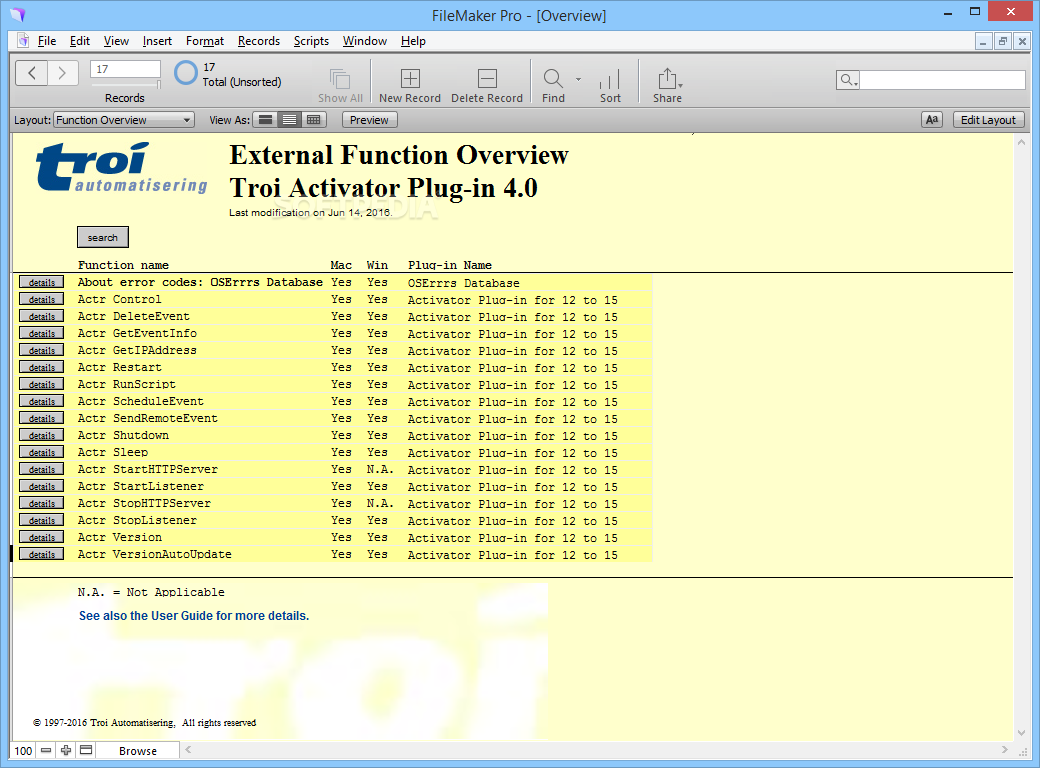Open the Find magnifier tool
The width and height of the screenshot is (1040, 768).
(x=552, y=79)
